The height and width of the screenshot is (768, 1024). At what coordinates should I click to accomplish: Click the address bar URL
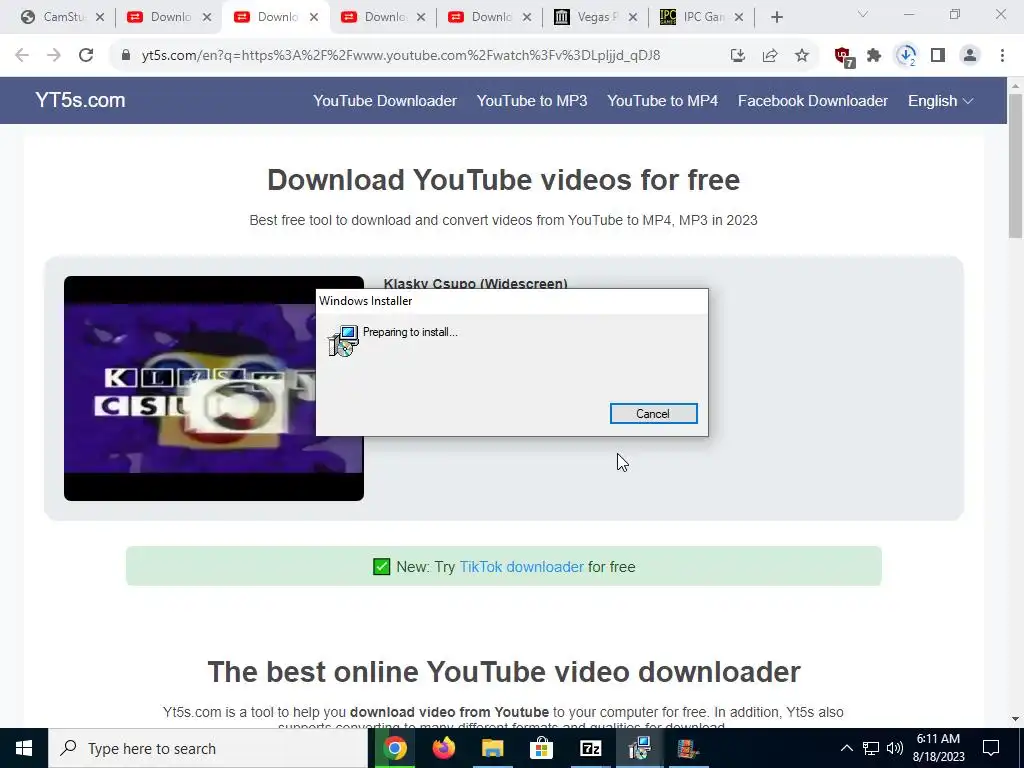(x=401, y=56)
